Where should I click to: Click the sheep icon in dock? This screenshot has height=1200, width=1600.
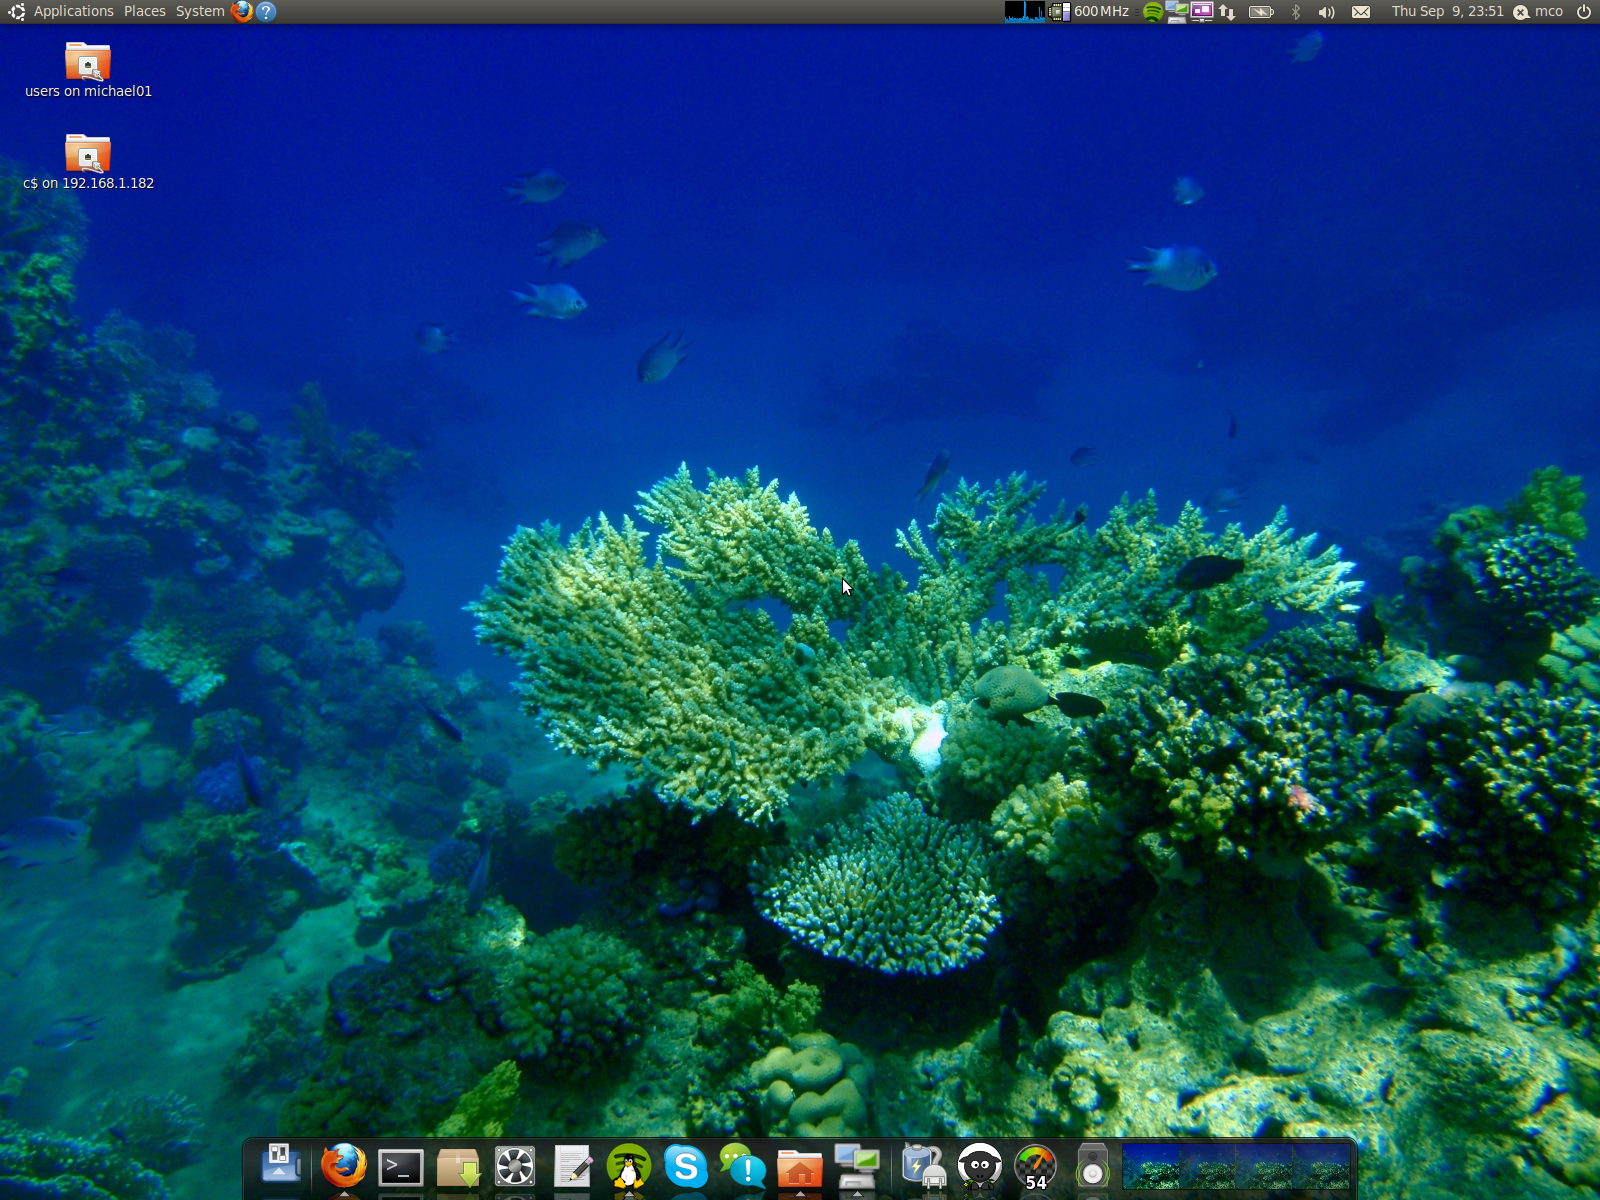click(x=980, y=1166)
